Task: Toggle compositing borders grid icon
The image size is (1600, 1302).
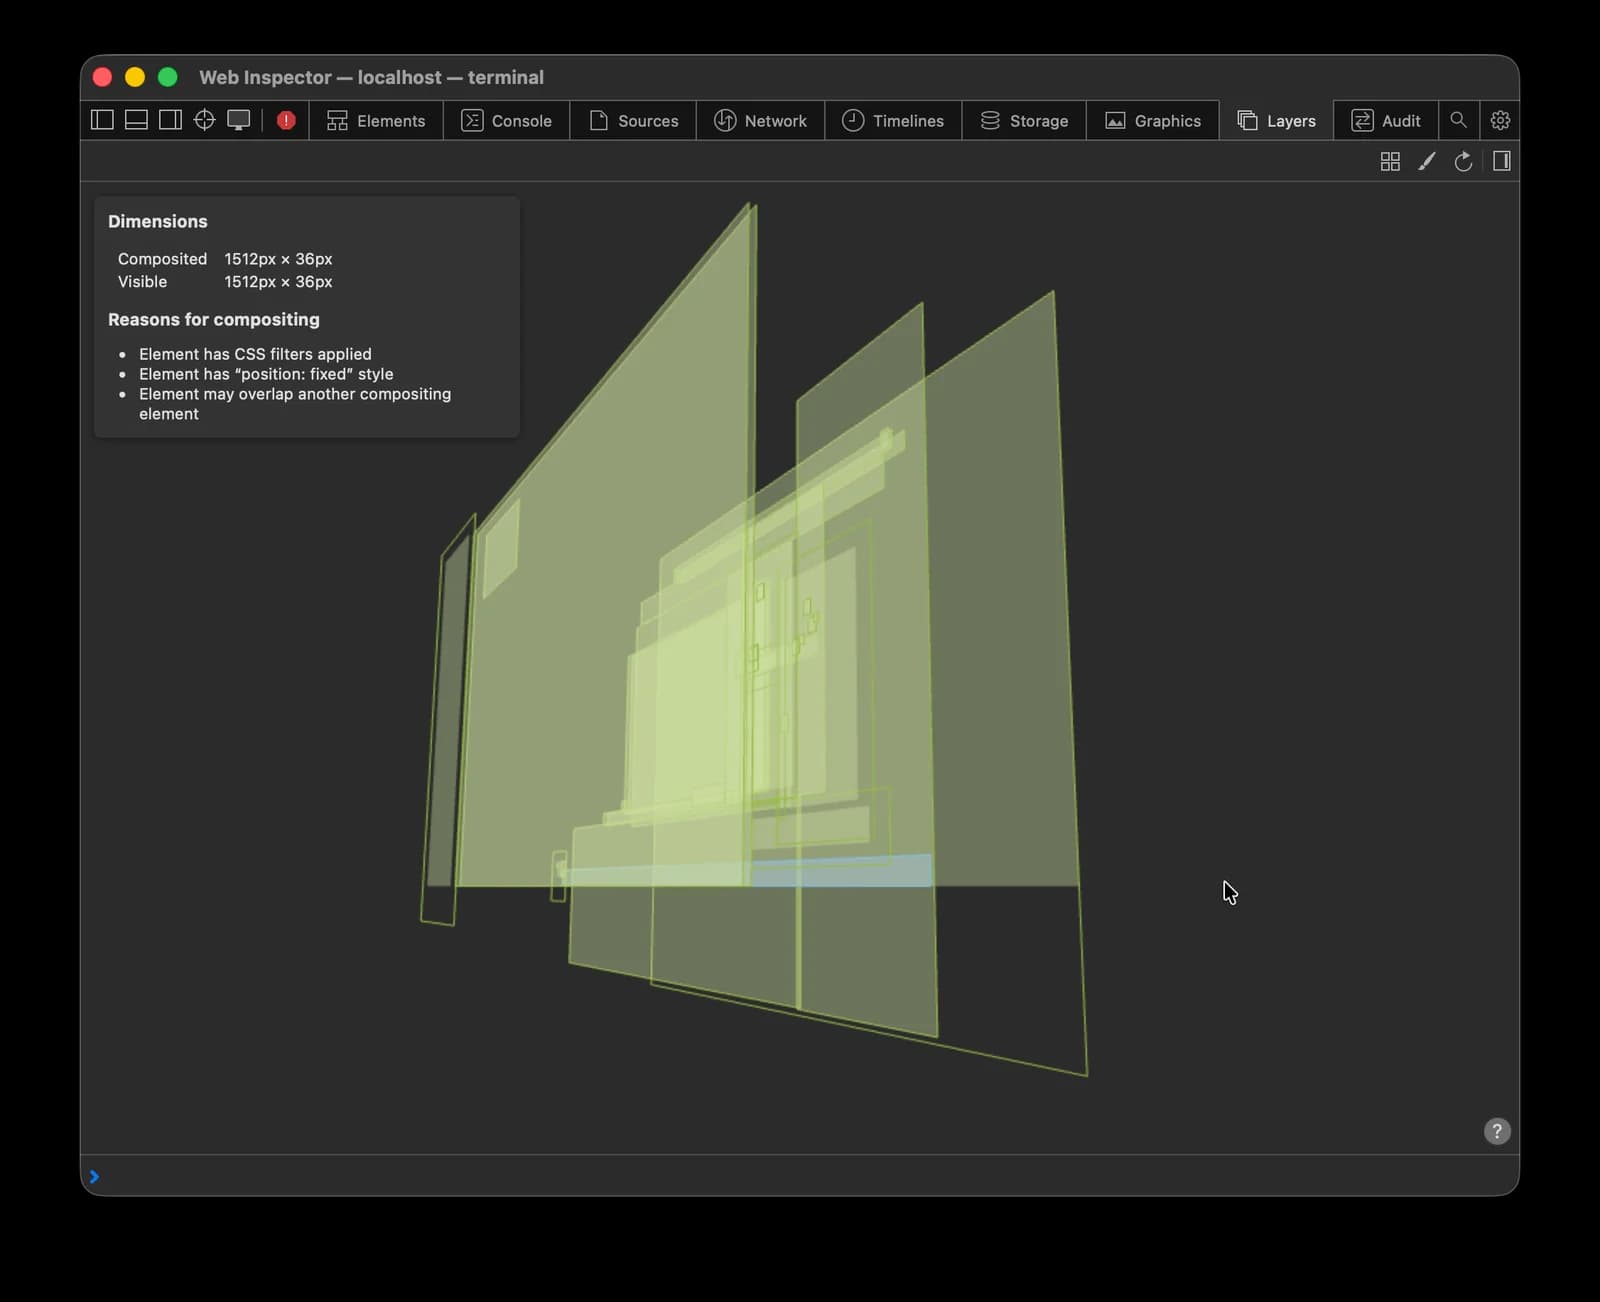Action: click(1390, 161)
